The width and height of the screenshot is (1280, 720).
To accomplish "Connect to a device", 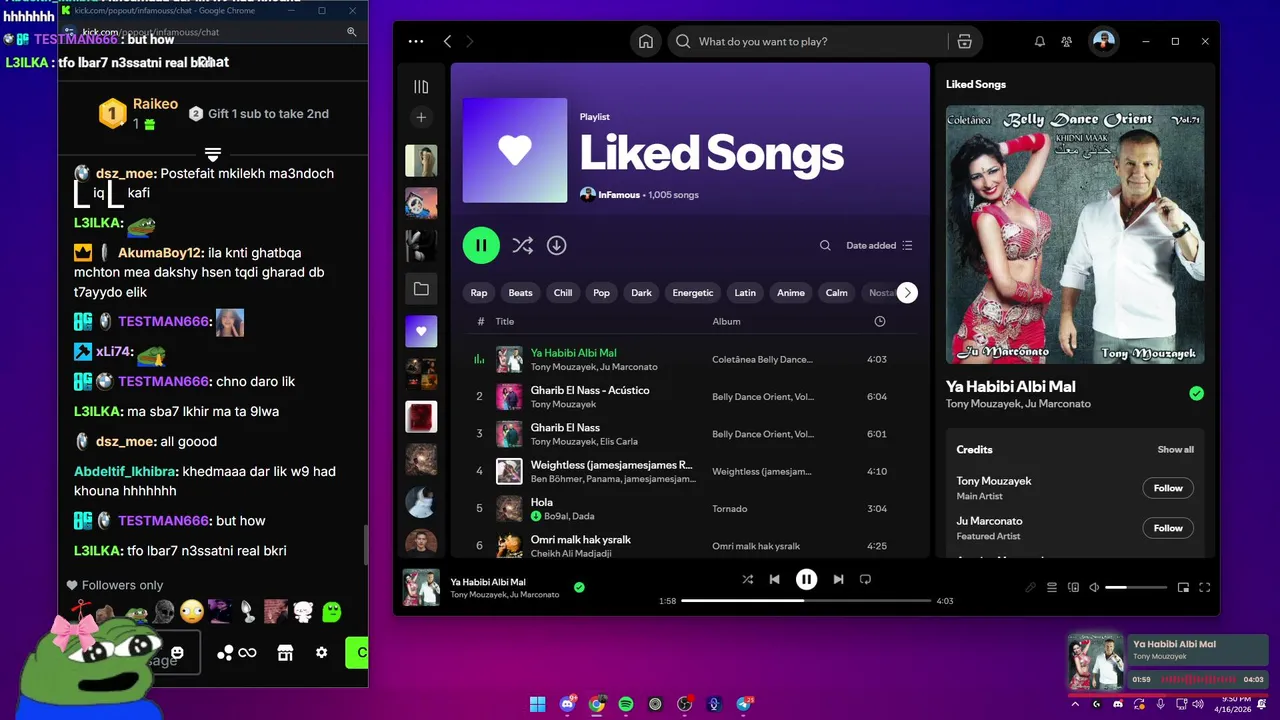I will 1074,588.
